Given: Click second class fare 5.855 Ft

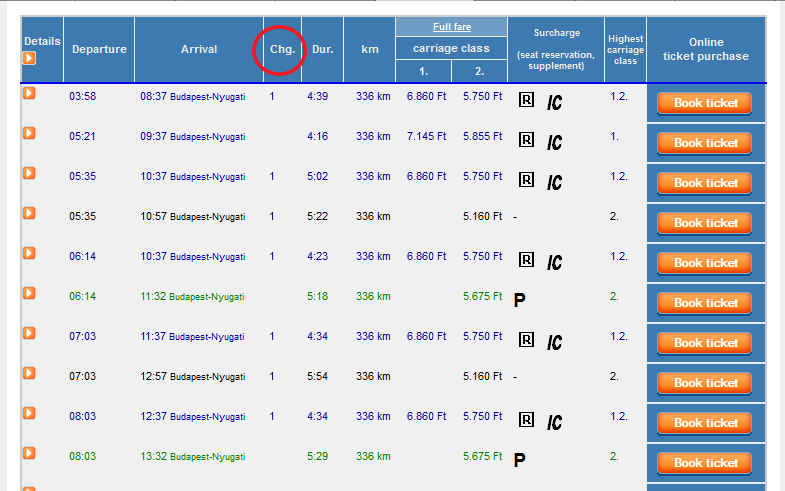Looking at the screenshot, I should (x=482, y=136).
